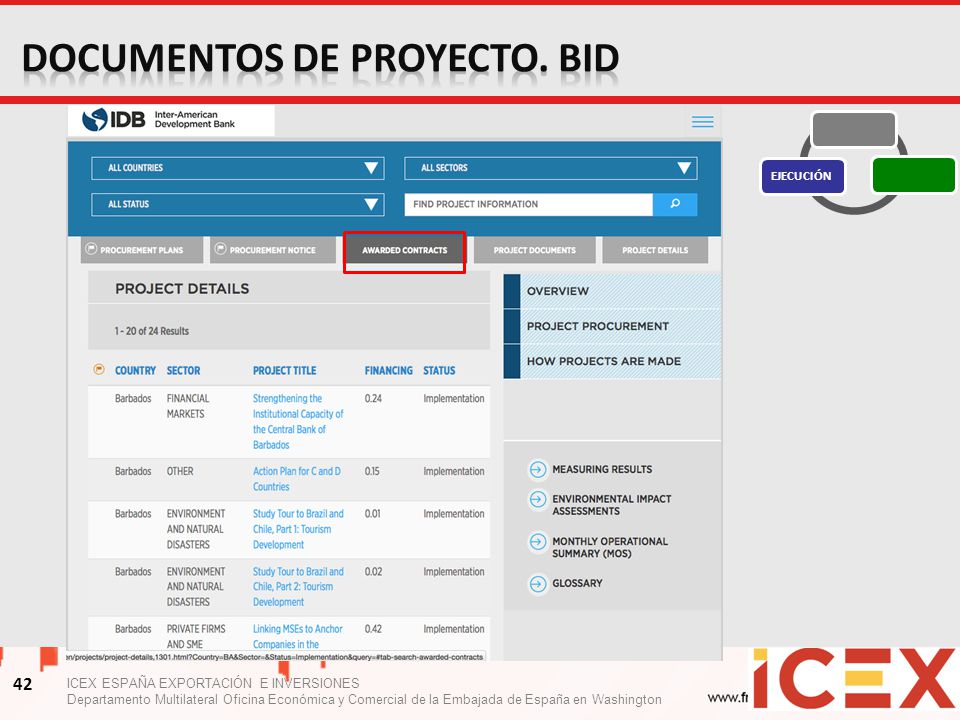Click the Project Title column header
This screenshot has width=960, height=720.
point(285,370)
